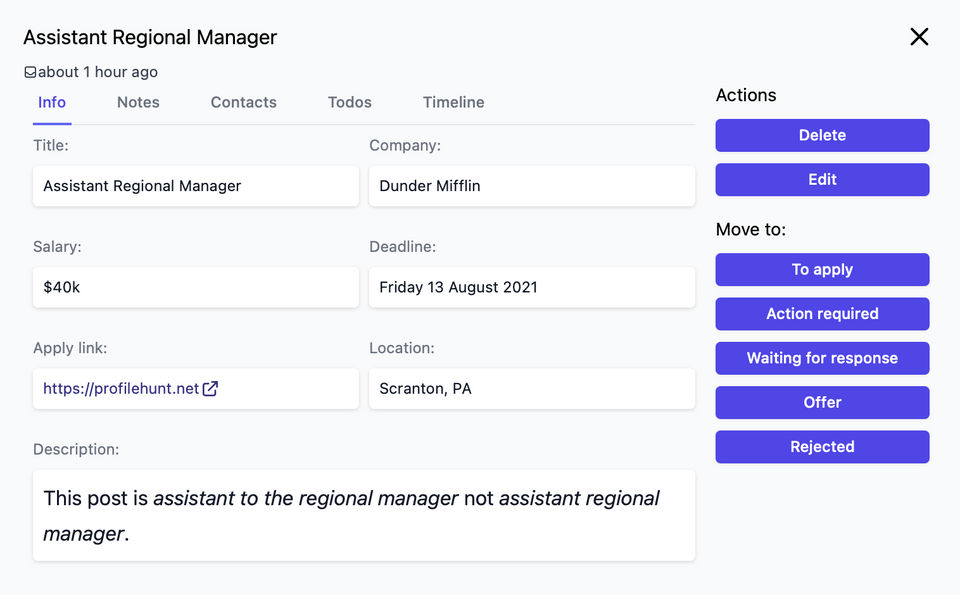Select the Company field 'Dunder Mifflin'
960x595 pixels.
coord(532,185)
